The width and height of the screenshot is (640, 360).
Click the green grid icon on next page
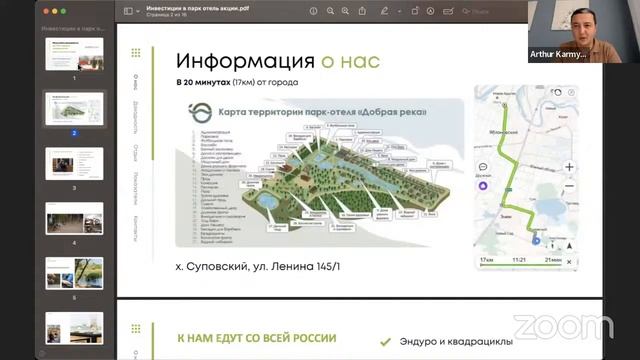coord(136,329)
